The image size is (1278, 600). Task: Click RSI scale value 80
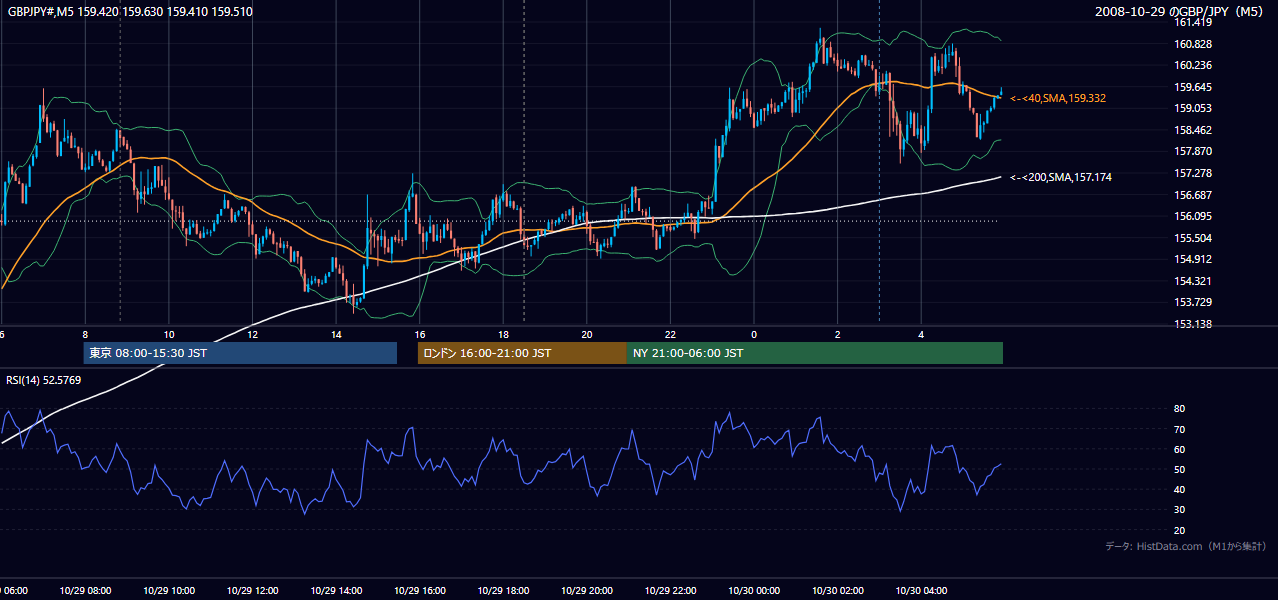point(1180,409)
